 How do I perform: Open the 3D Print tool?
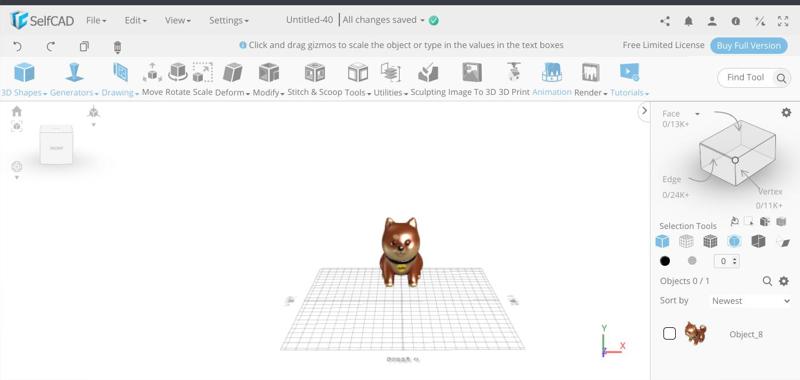[514, 72]
